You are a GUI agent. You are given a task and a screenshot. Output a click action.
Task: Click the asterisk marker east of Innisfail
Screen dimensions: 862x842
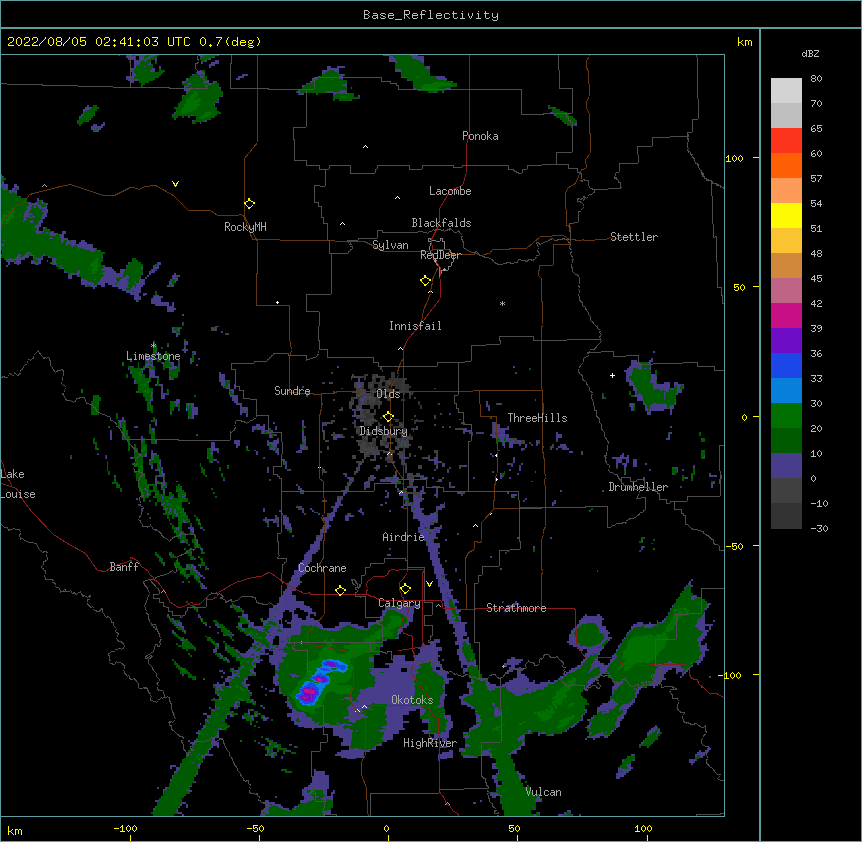coord(502,303)
